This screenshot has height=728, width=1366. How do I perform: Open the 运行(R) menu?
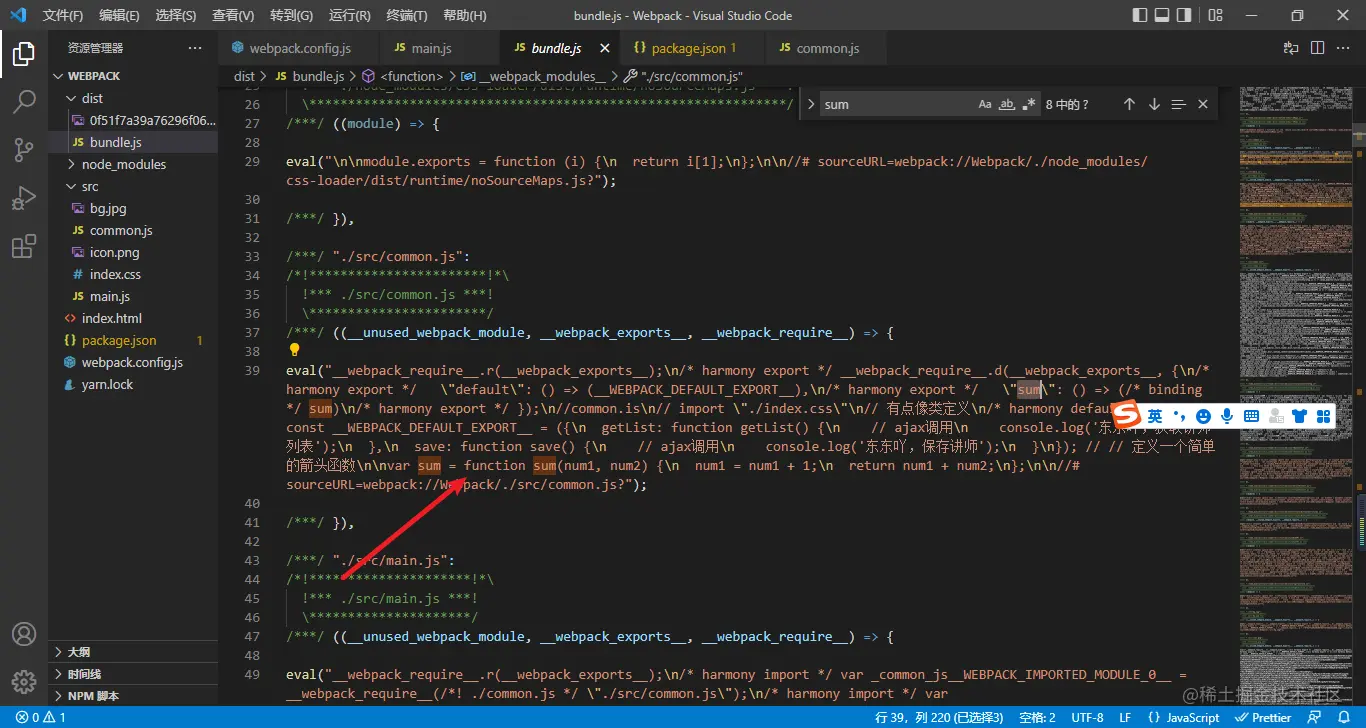point(349,15)
